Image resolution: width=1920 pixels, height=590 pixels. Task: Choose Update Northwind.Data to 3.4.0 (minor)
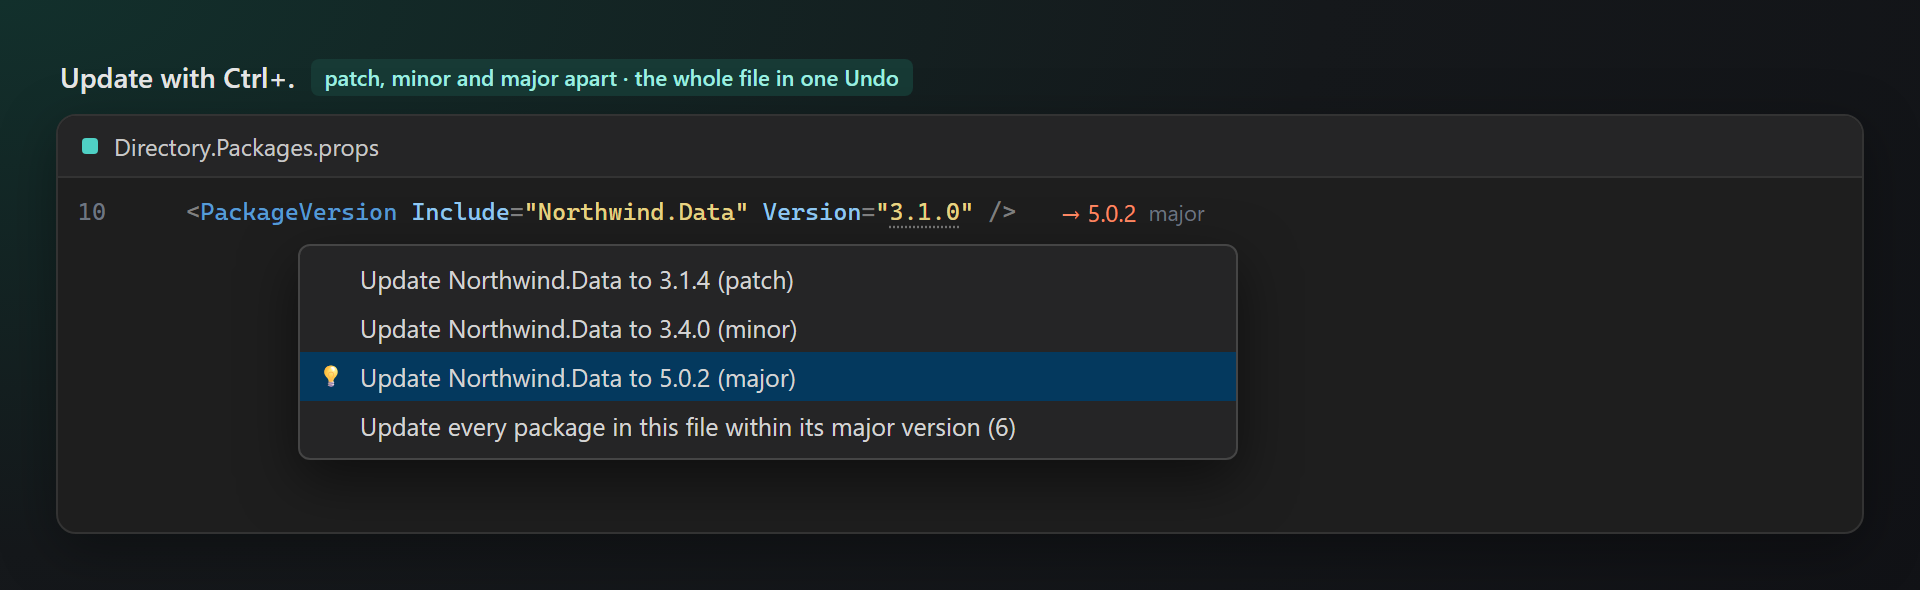[768, 329]
